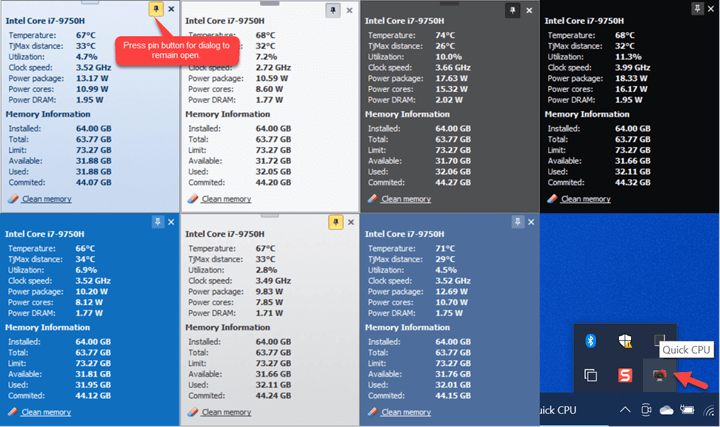This screenshot has width=720, height=427.
Task: Toggle pin on panel with 4.7% utilization
Action: [x=156, y=9]
